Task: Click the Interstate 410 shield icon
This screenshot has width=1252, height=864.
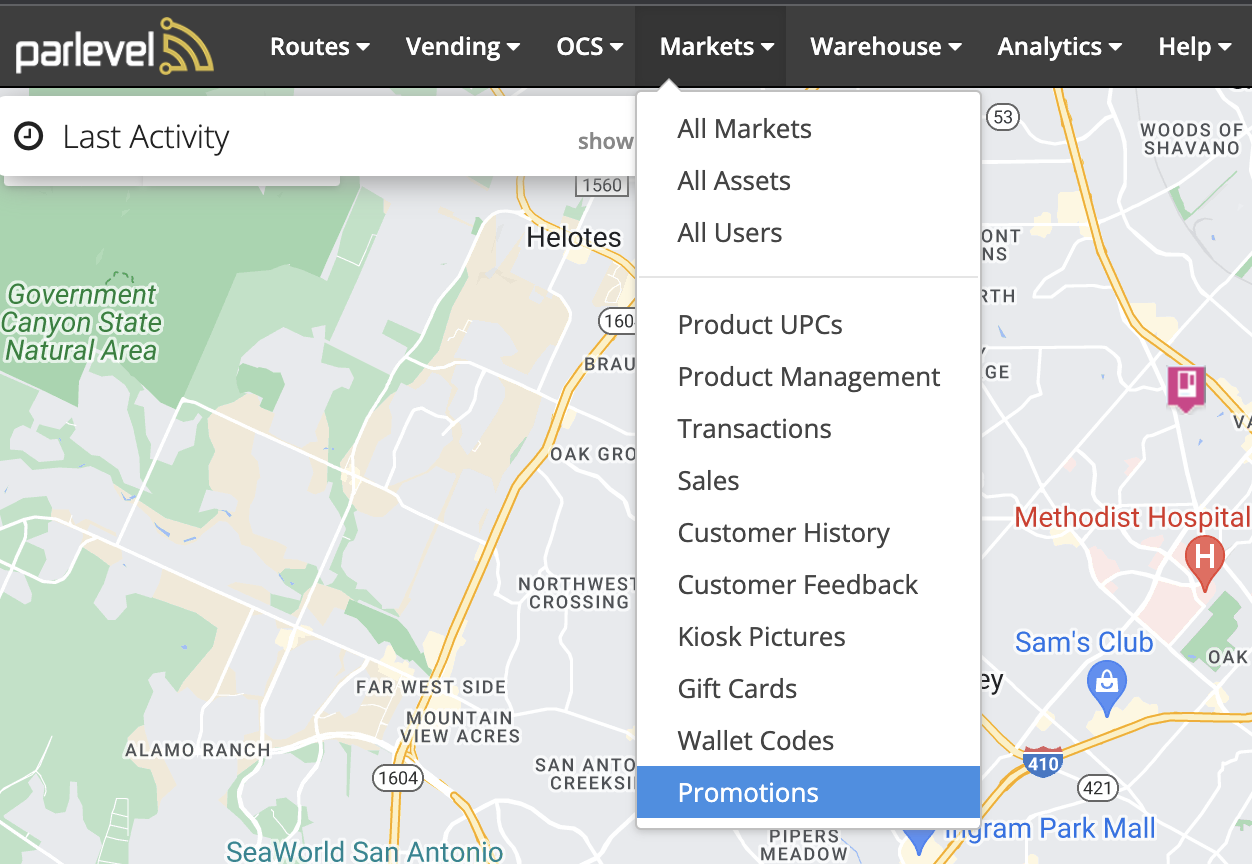Action: (x=1042, y=763)
